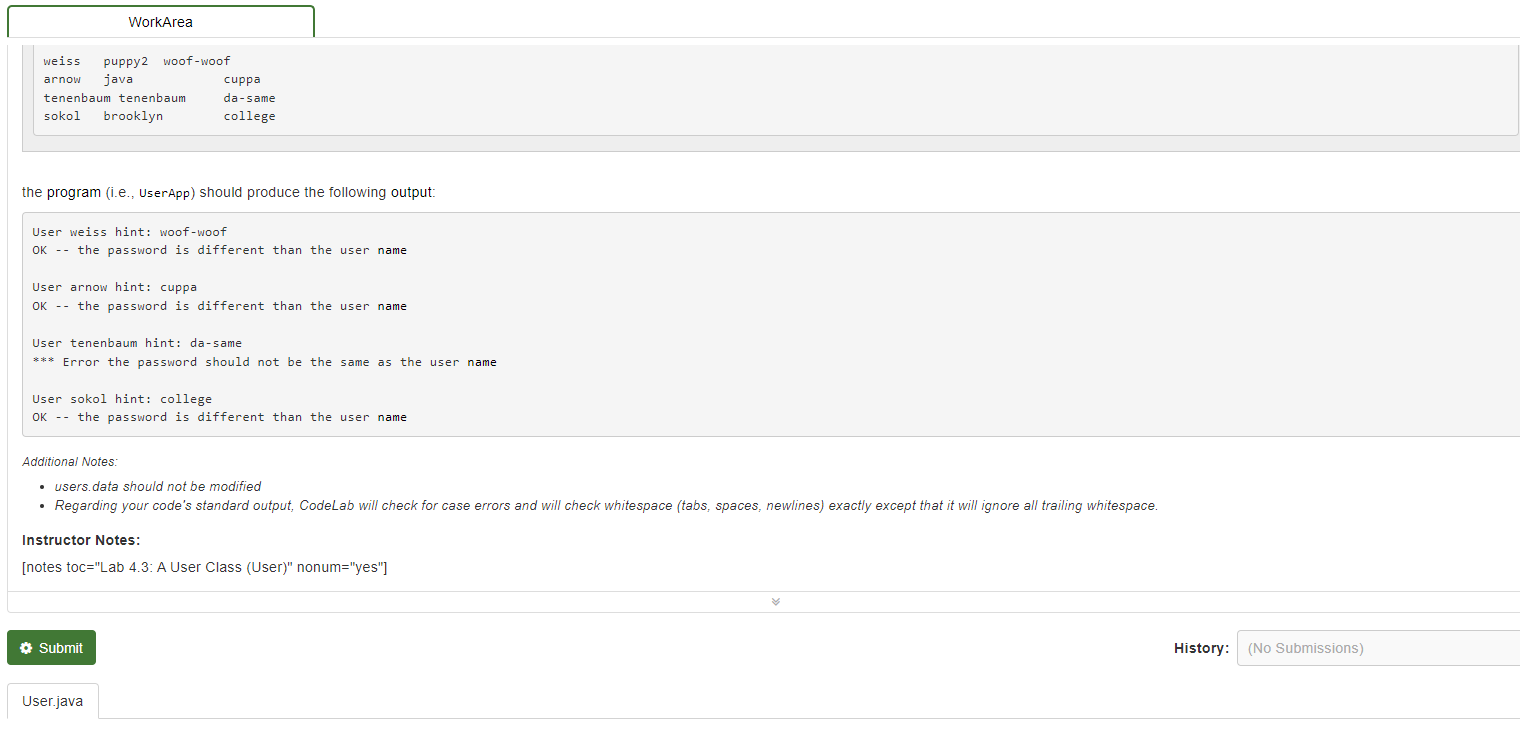
Task: Click the Instructor Notes heading
Action: pos(80,540)
